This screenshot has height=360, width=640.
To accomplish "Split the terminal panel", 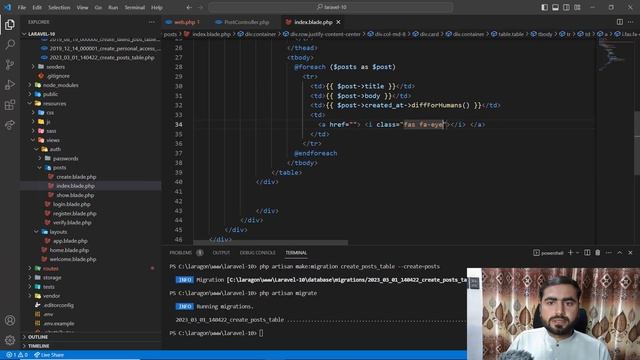I will [x=587, y=253].
